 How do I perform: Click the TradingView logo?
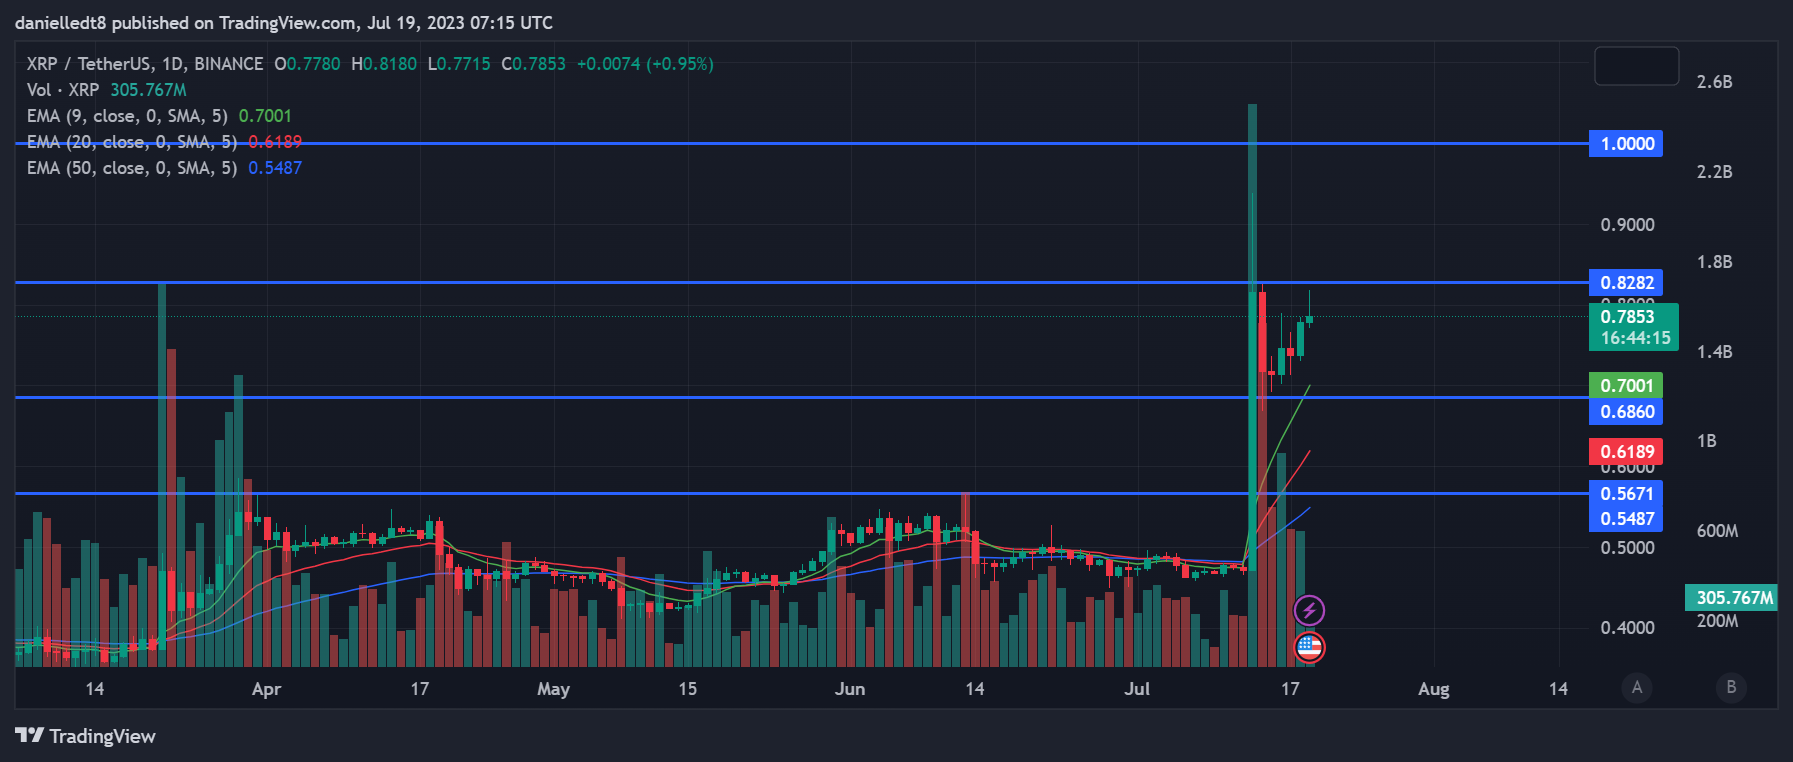[86, 736]
